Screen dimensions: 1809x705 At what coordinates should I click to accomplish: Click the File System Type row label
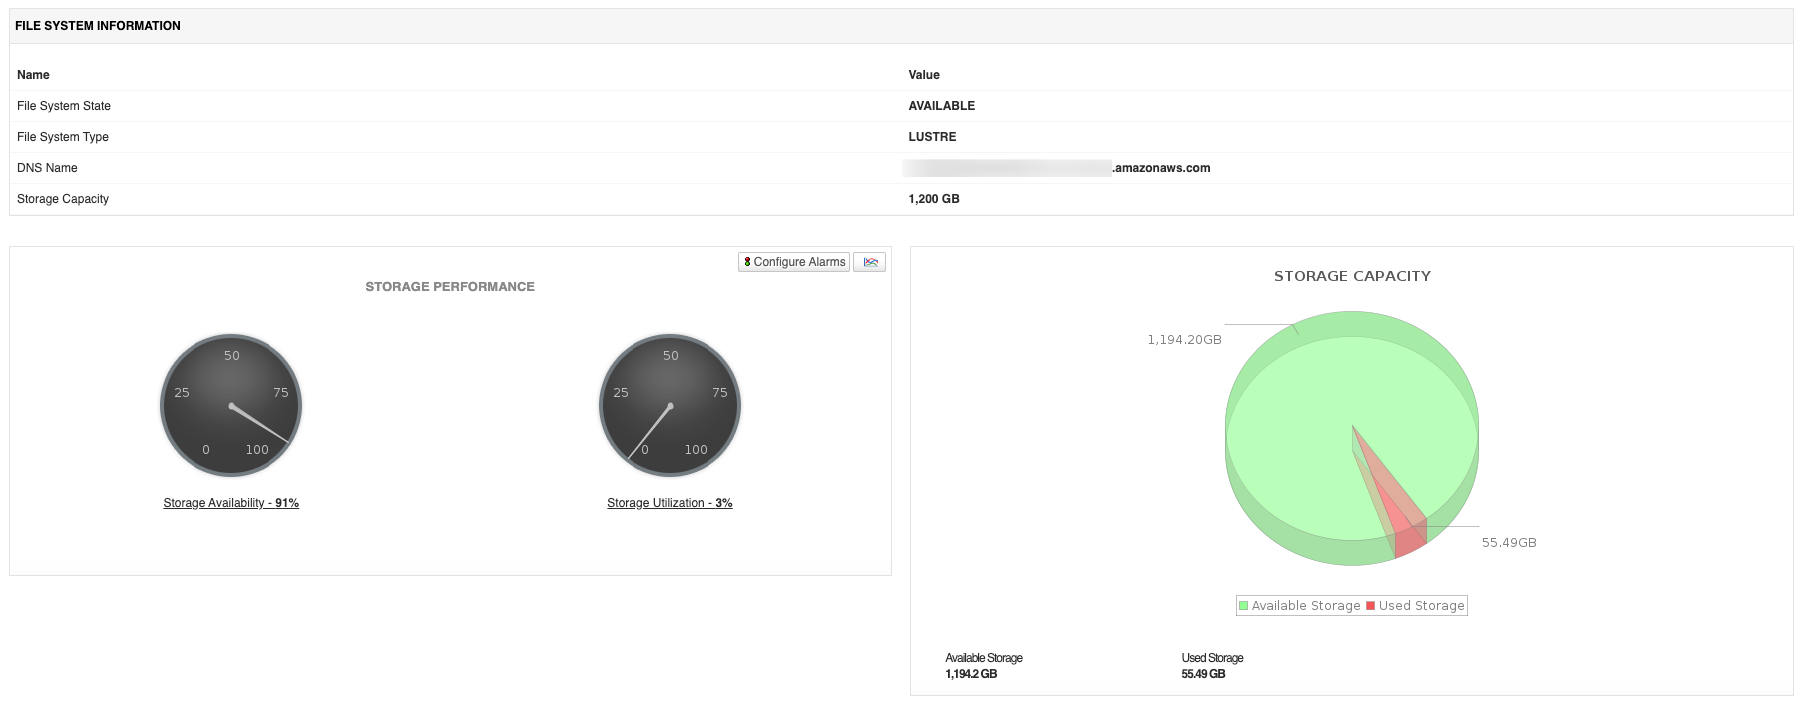(63, 137)
